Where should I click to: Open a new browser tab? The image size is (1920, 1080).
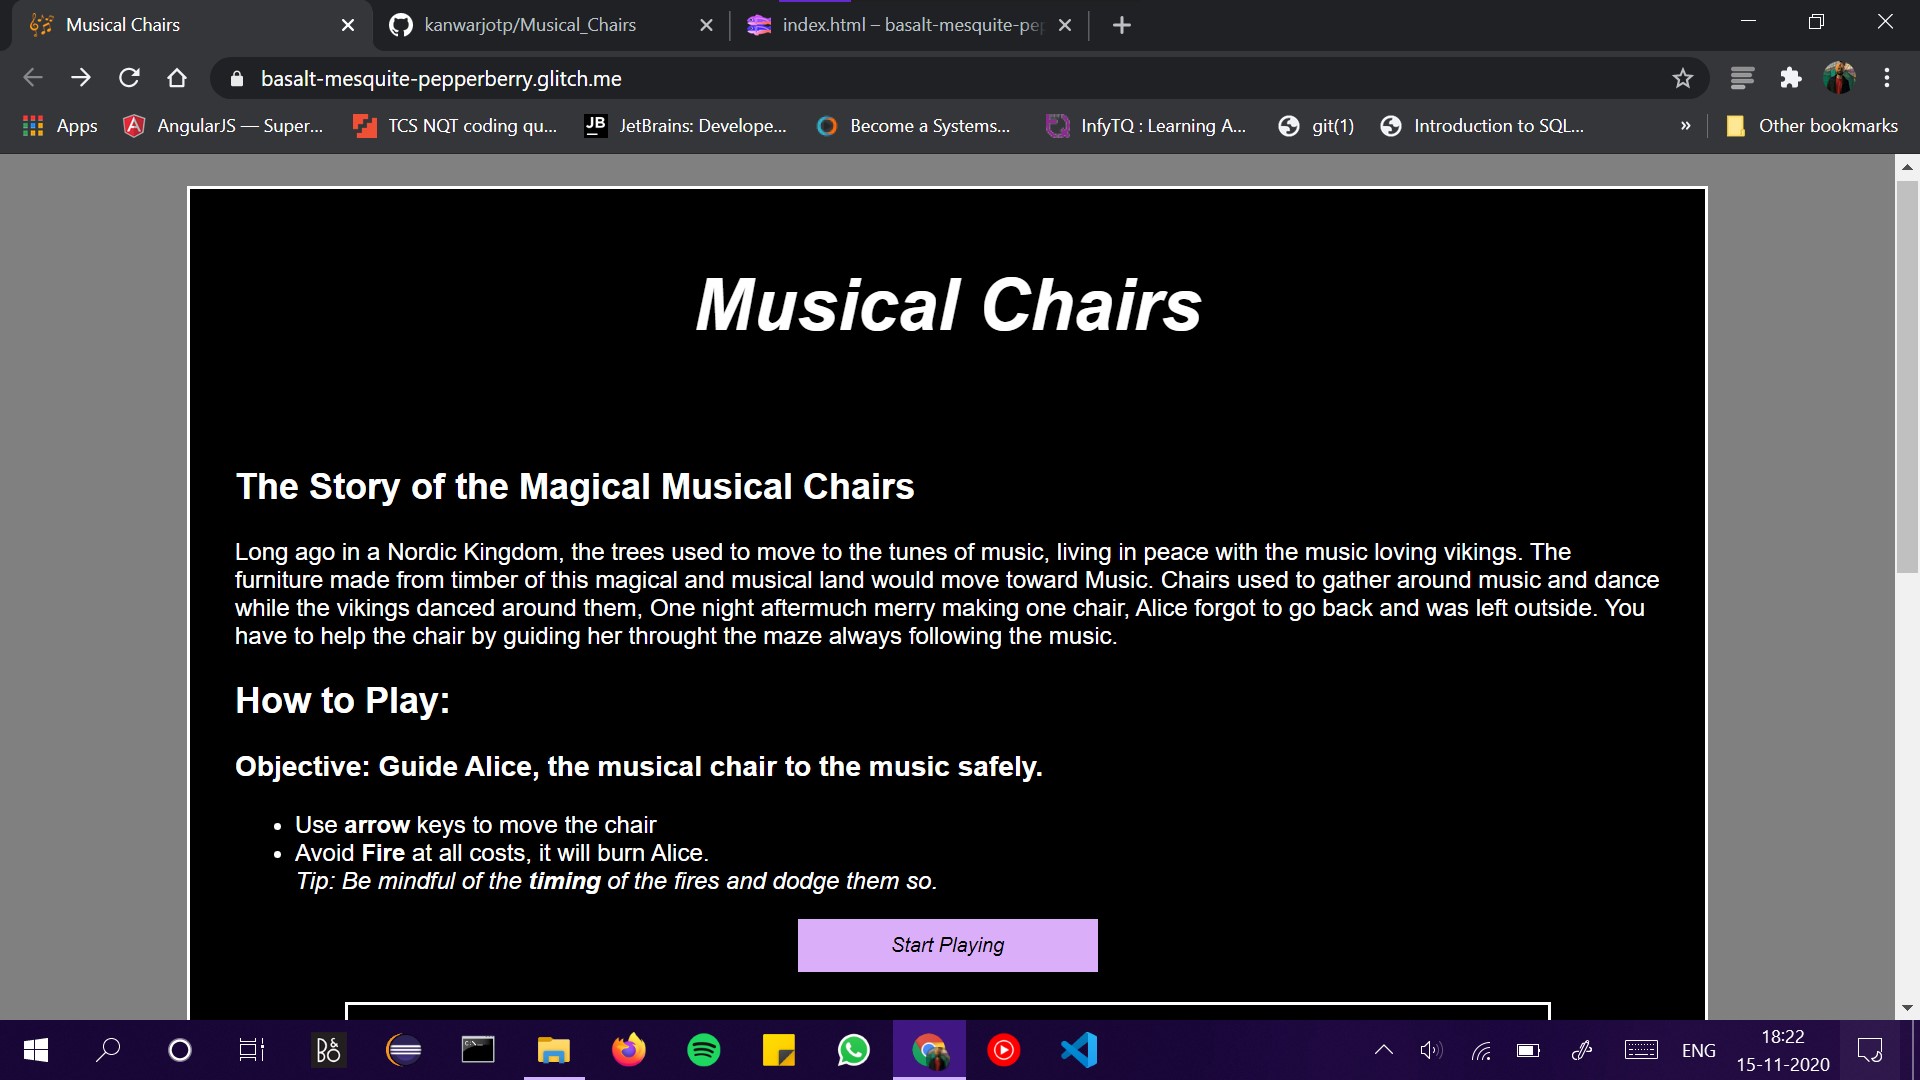click(x=1121, y=25)
